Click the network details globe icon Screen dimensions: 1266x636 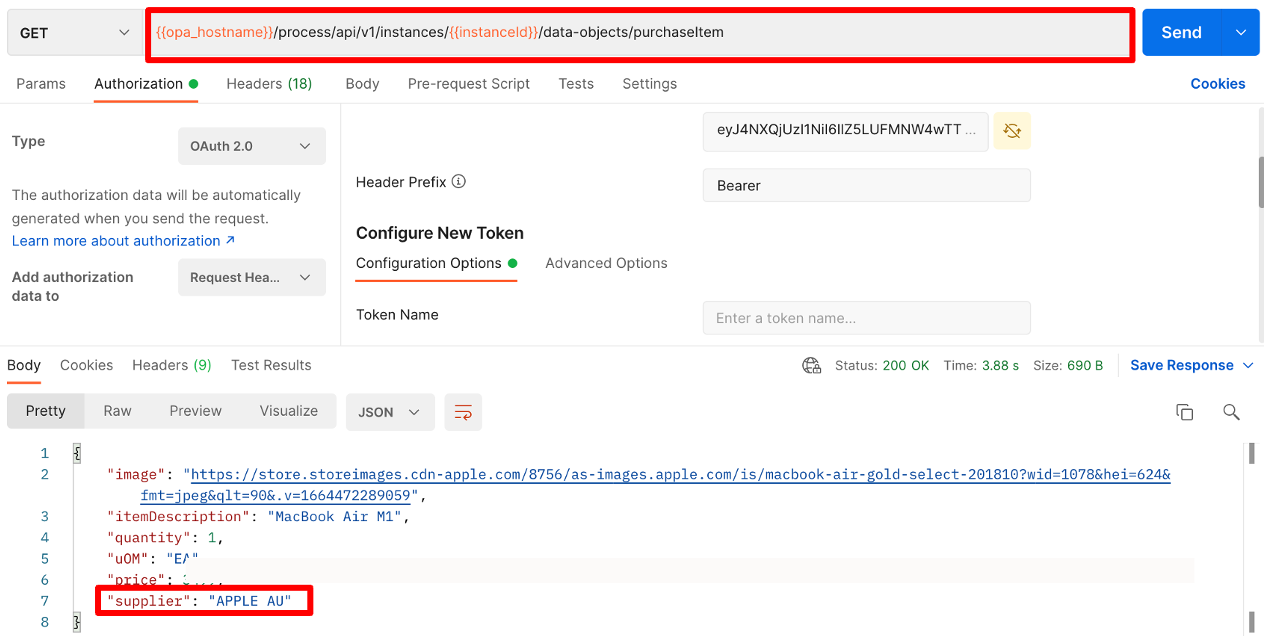tap(811, 365)
